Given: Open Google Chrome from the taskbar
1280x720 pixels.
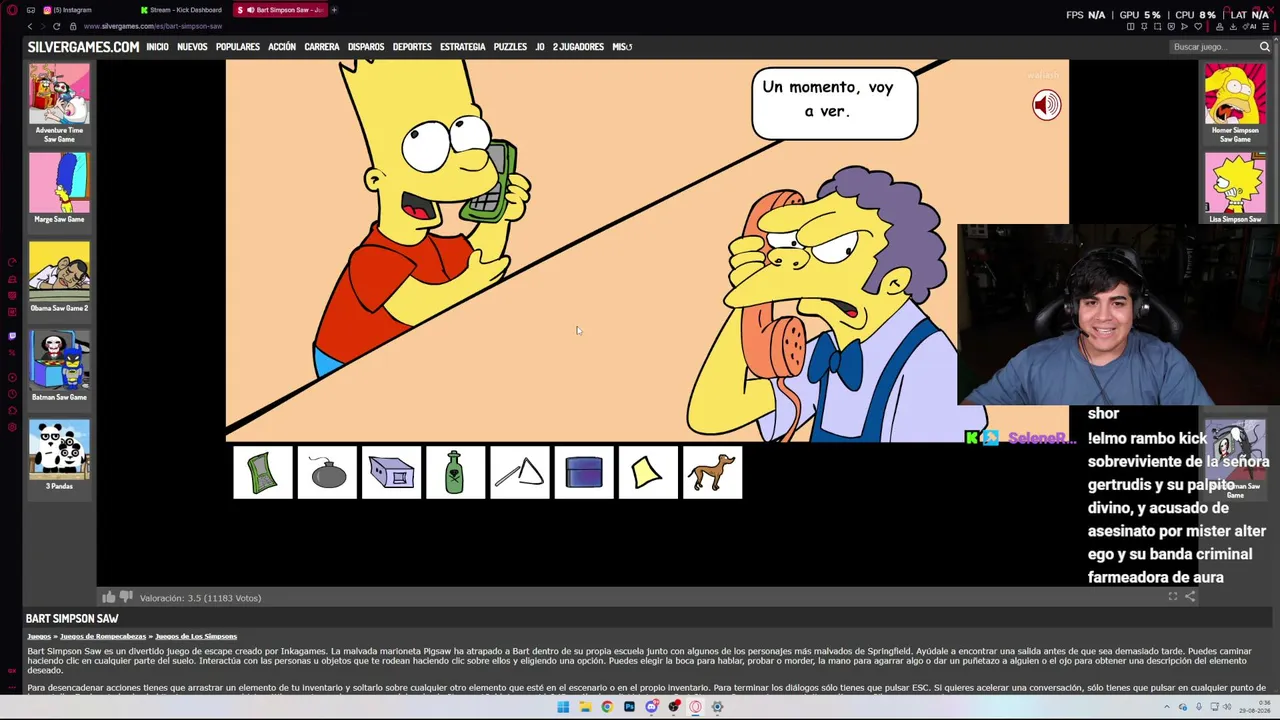Looking at the screenshot, I should [x=607, y=707].
